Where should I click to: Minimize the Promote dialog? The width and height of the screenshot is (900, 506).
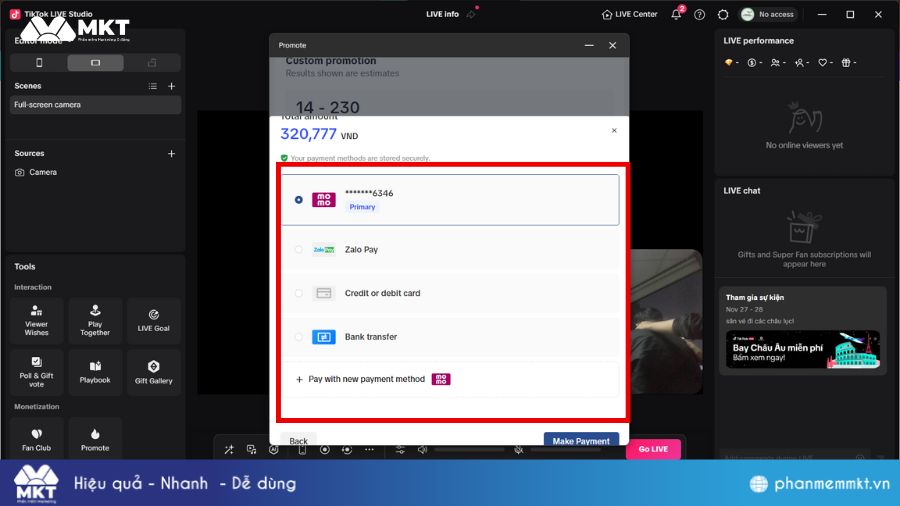tap(589, 45)
